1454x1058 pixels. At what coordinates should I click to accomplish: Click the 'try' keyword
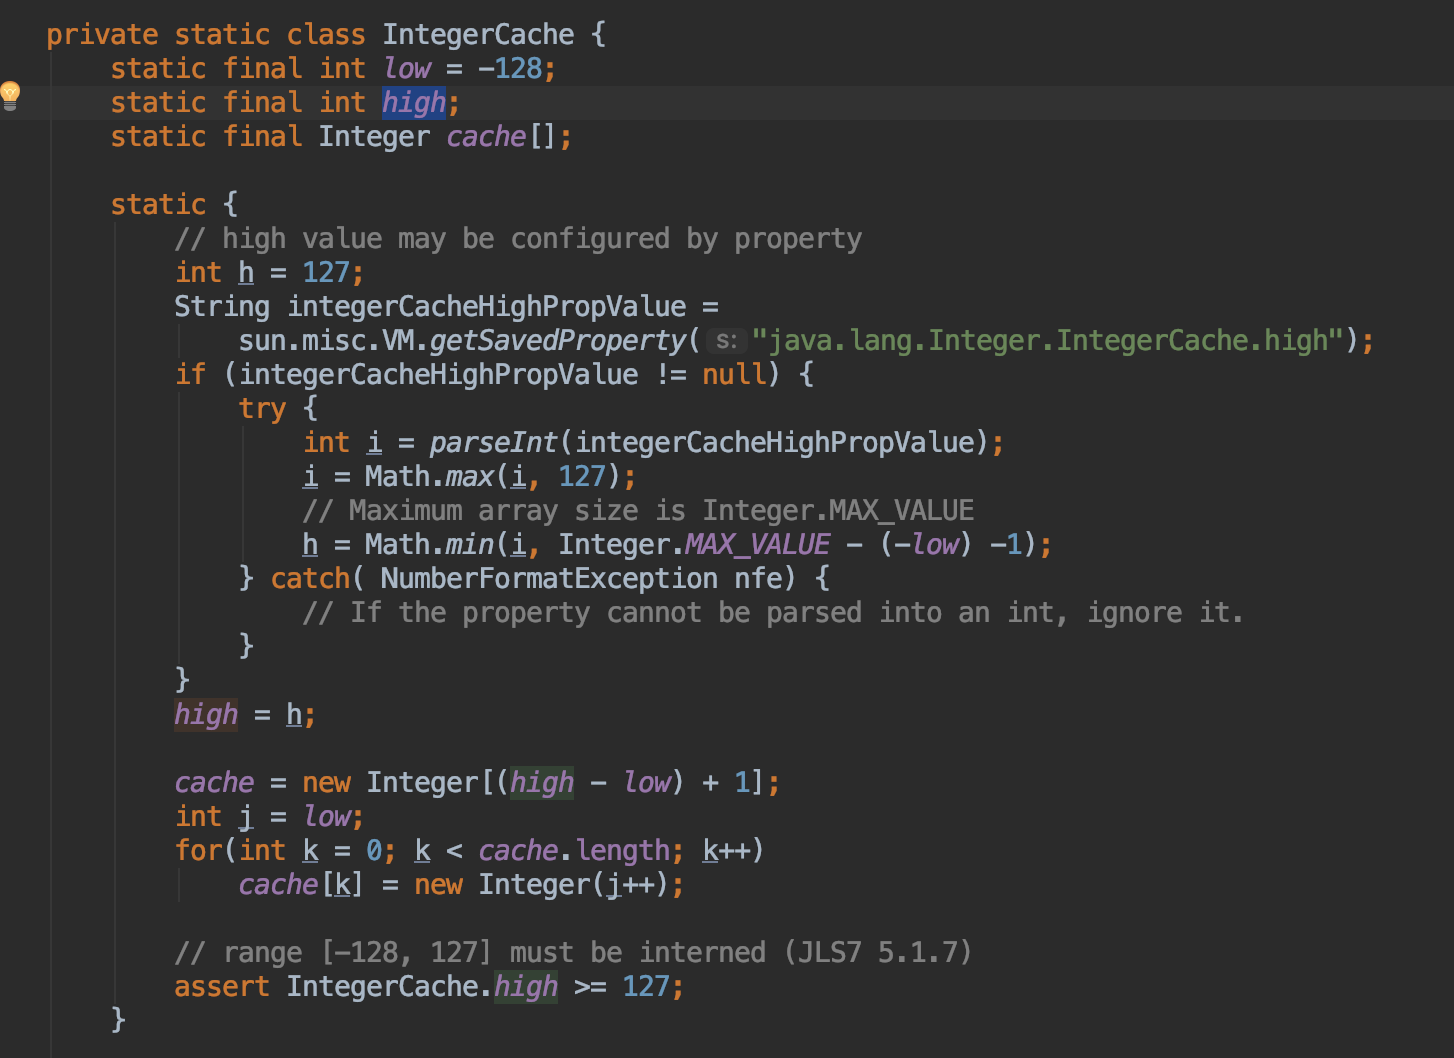pos(262,409)
